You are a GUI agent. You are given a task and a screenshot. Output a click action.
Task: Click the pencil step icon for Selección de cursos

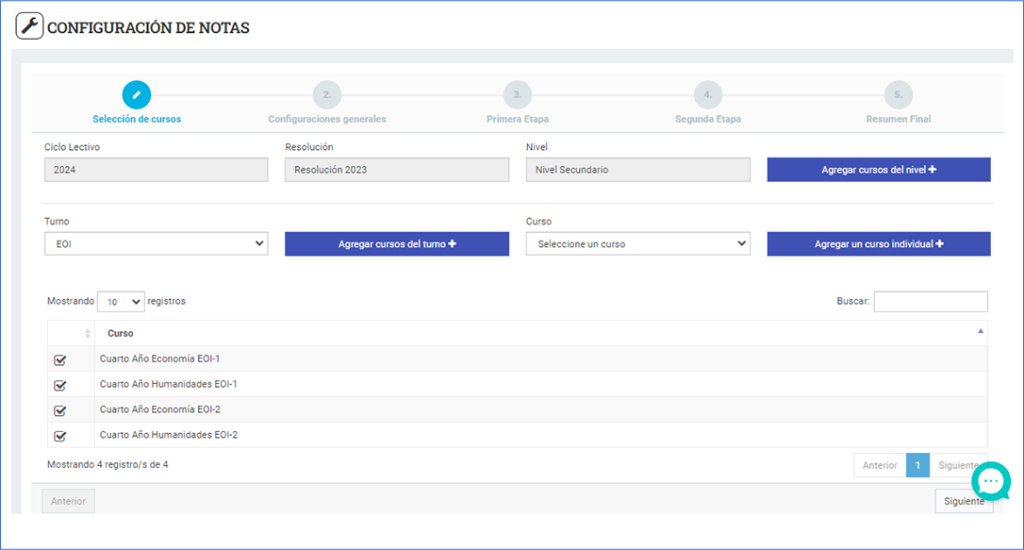[137, 95]
